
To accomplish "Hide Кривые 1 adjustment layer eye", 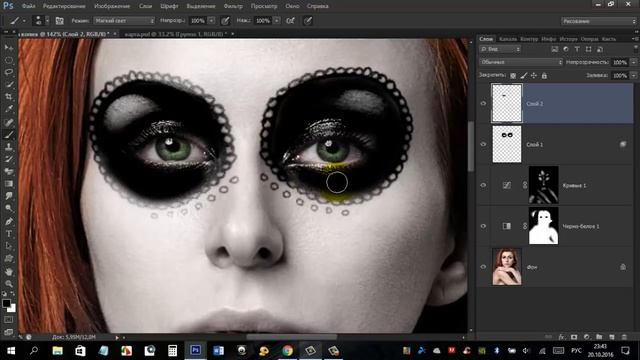I will (x=483, y=185).
